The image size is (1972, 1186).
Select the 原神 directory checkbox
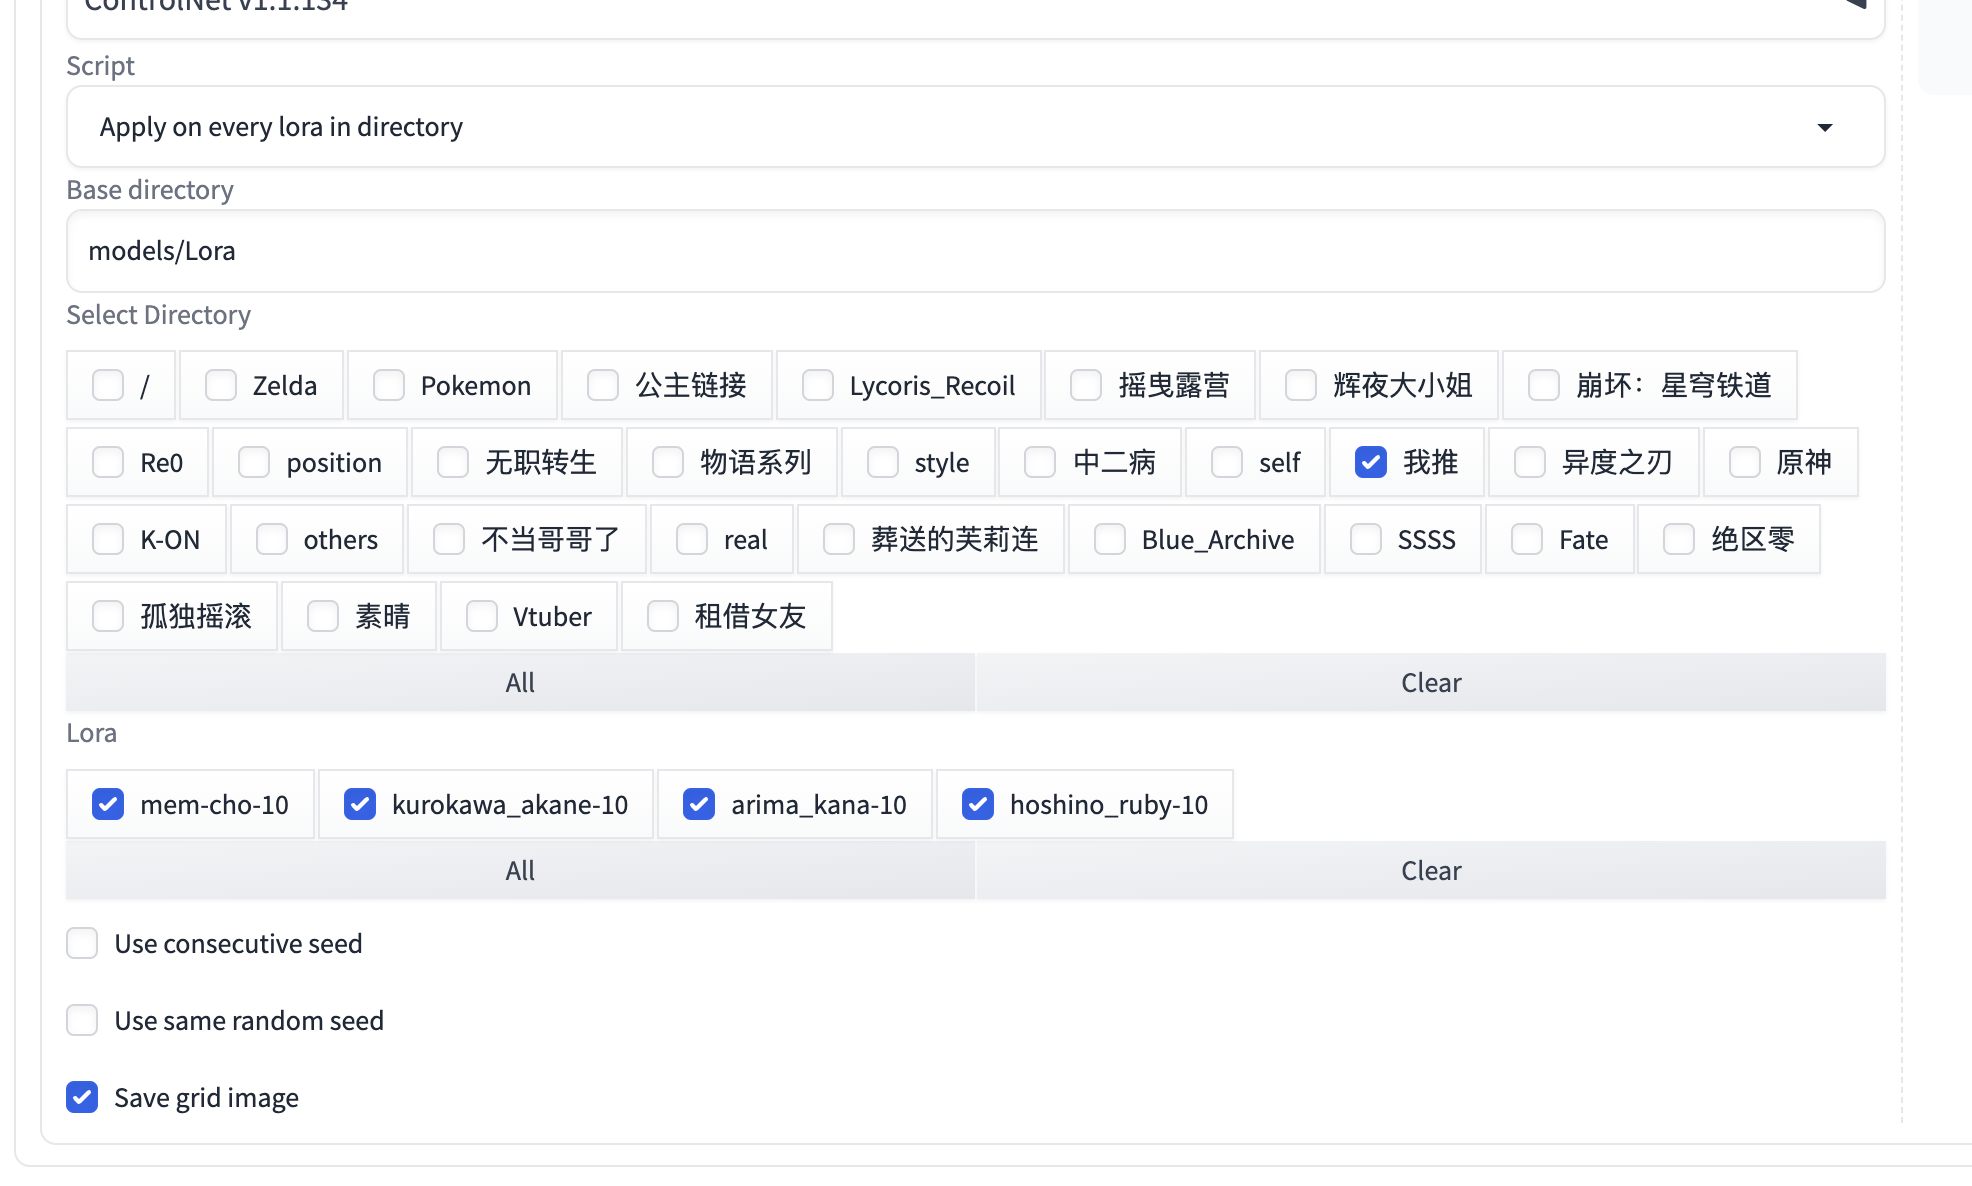1745,462
